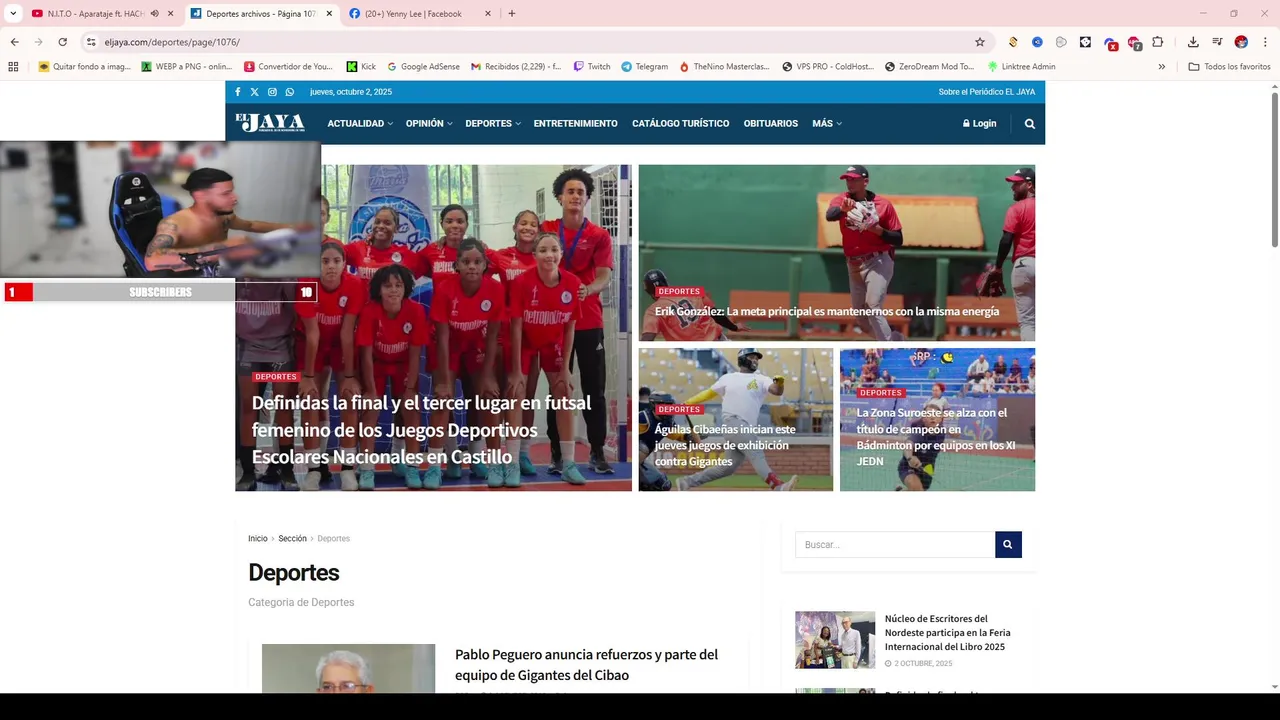Screen dimensions: 1280x720
Task: Open a new browser tab
Action: point(512,14)
